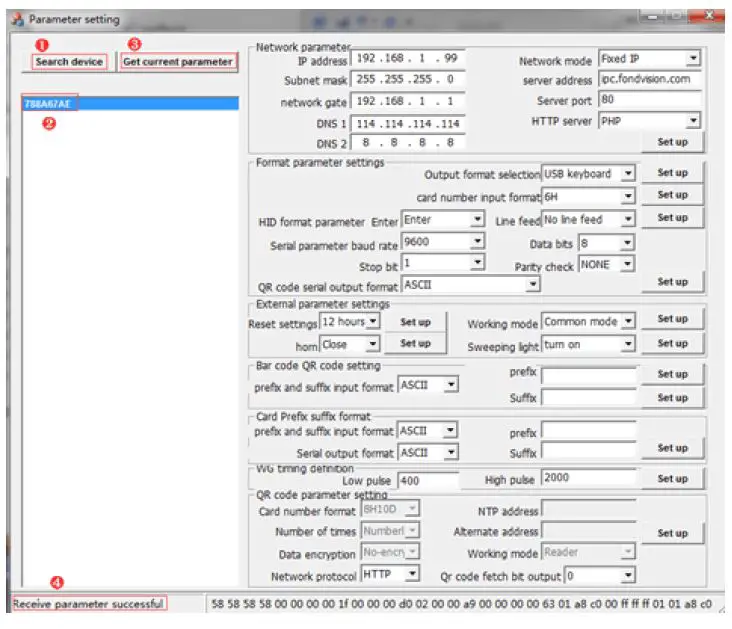732x629 pixels.
Task: Click the Parameter setting window icon
Action: click(18, 20)
